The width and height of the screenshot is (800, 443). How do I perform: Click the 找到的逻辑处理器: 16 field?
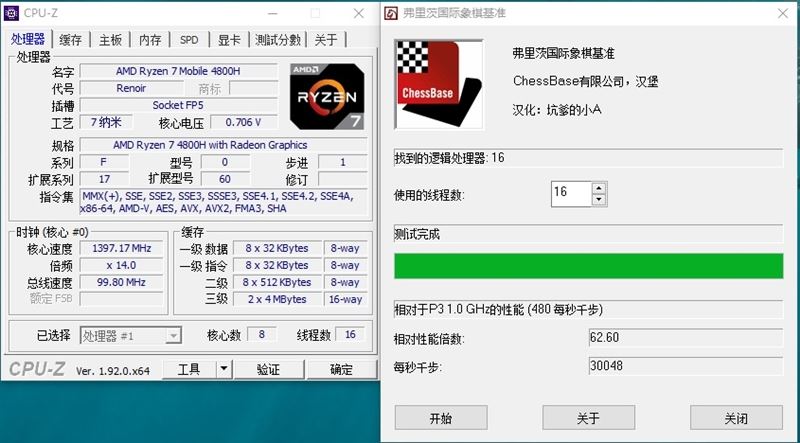(588, 158)
